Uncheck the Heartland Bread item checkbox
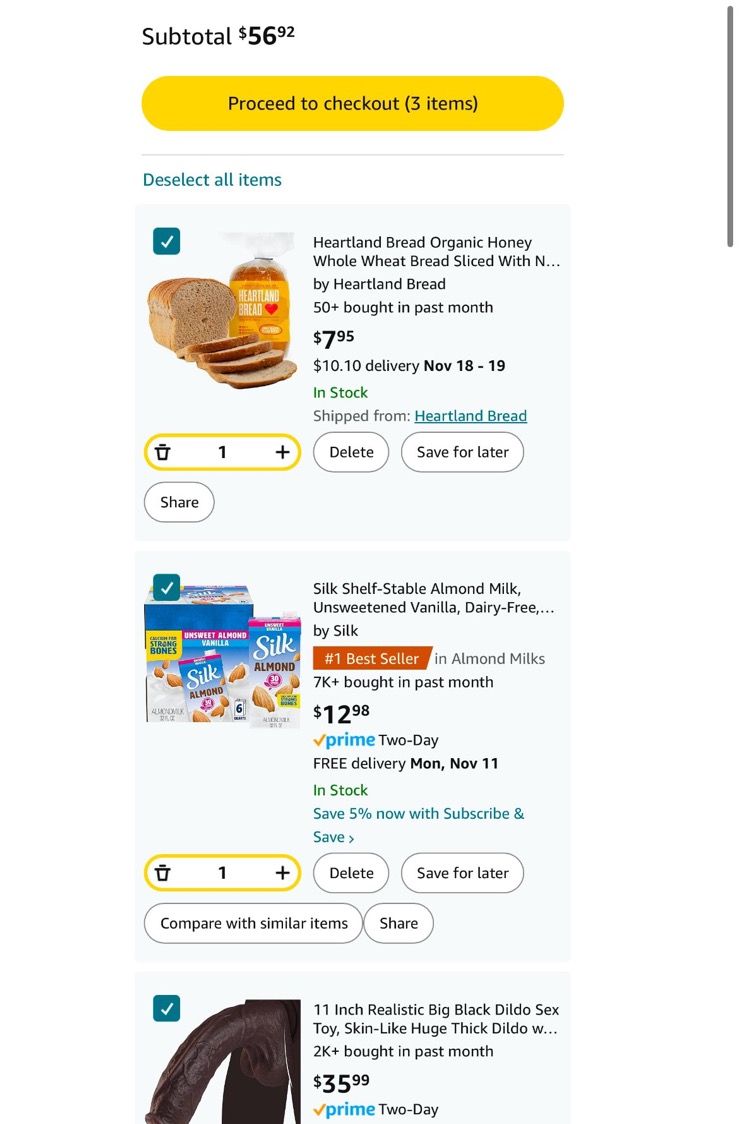Viewport: 739px width, 1124px height. [167, 241]
